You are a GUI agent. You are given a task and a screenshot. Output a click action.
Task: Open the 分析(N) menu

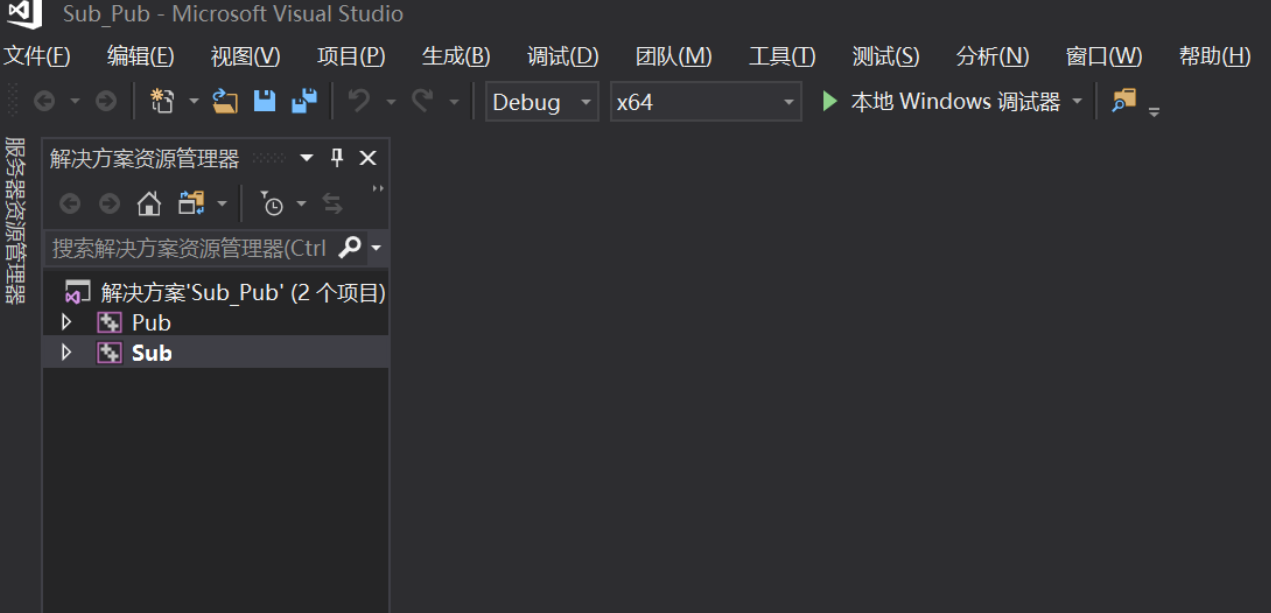(x=992, y=56)
